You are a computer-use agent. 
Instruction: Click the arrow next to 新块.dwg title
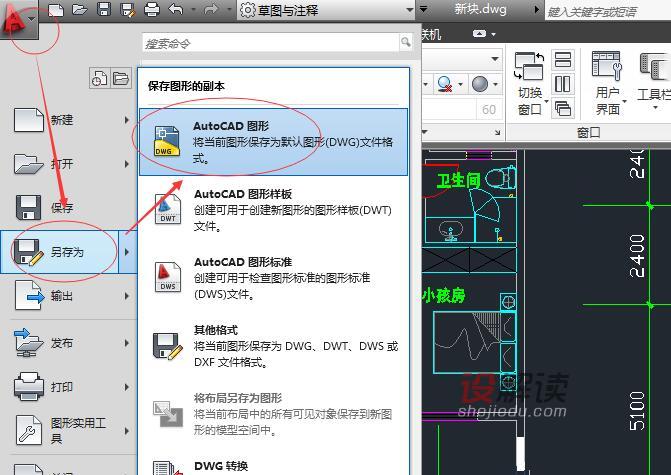[x=537, y=9]
